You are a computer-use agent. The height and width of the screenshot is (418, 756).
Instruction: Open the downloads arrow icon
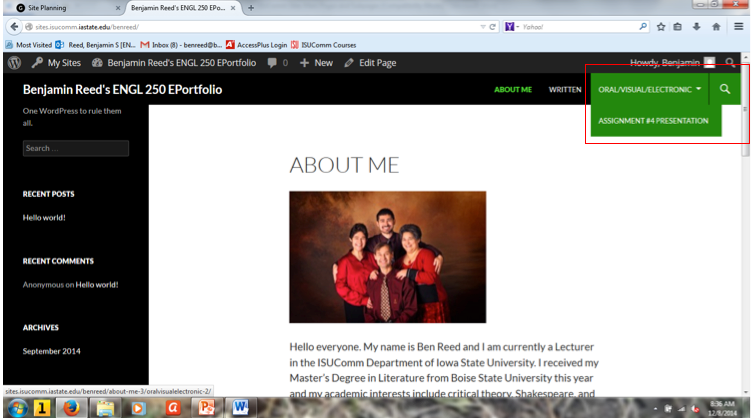pyautogui.click(x=697, y=27)
